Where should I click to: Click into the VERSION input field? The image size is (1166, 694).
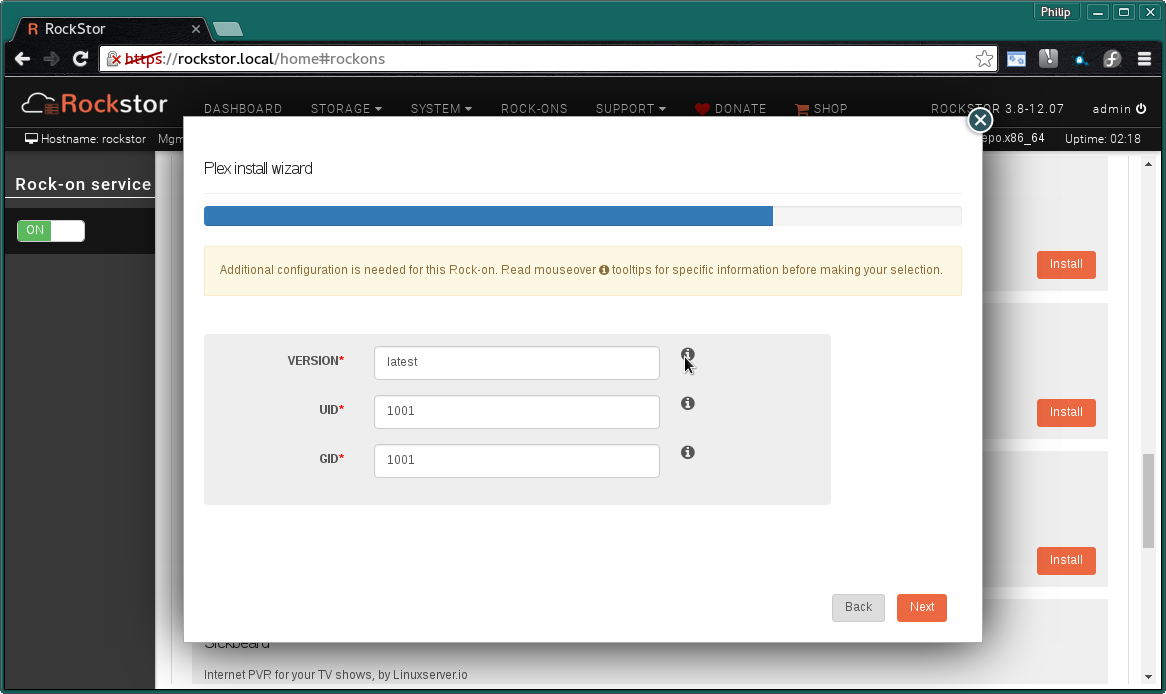click(516, 362)
